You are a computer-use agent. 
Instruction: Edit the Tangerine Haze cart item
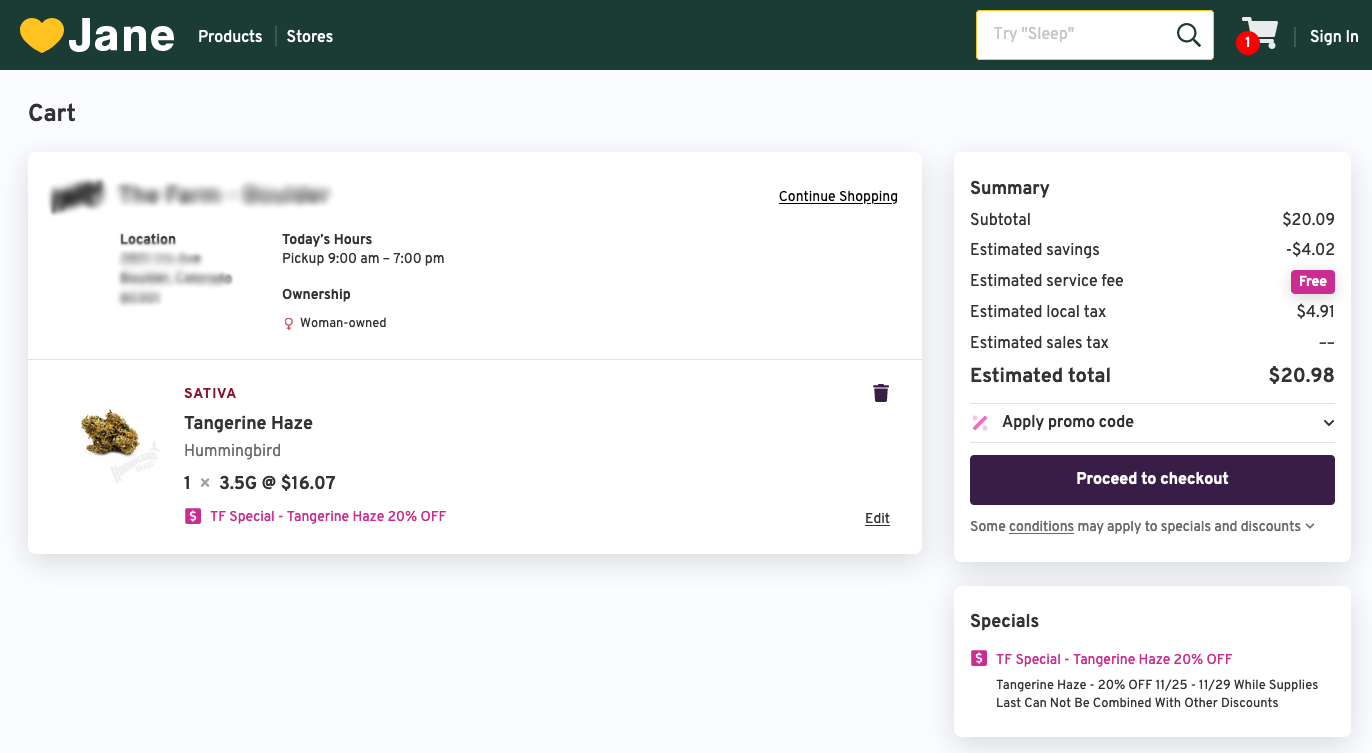coord(877,518)
